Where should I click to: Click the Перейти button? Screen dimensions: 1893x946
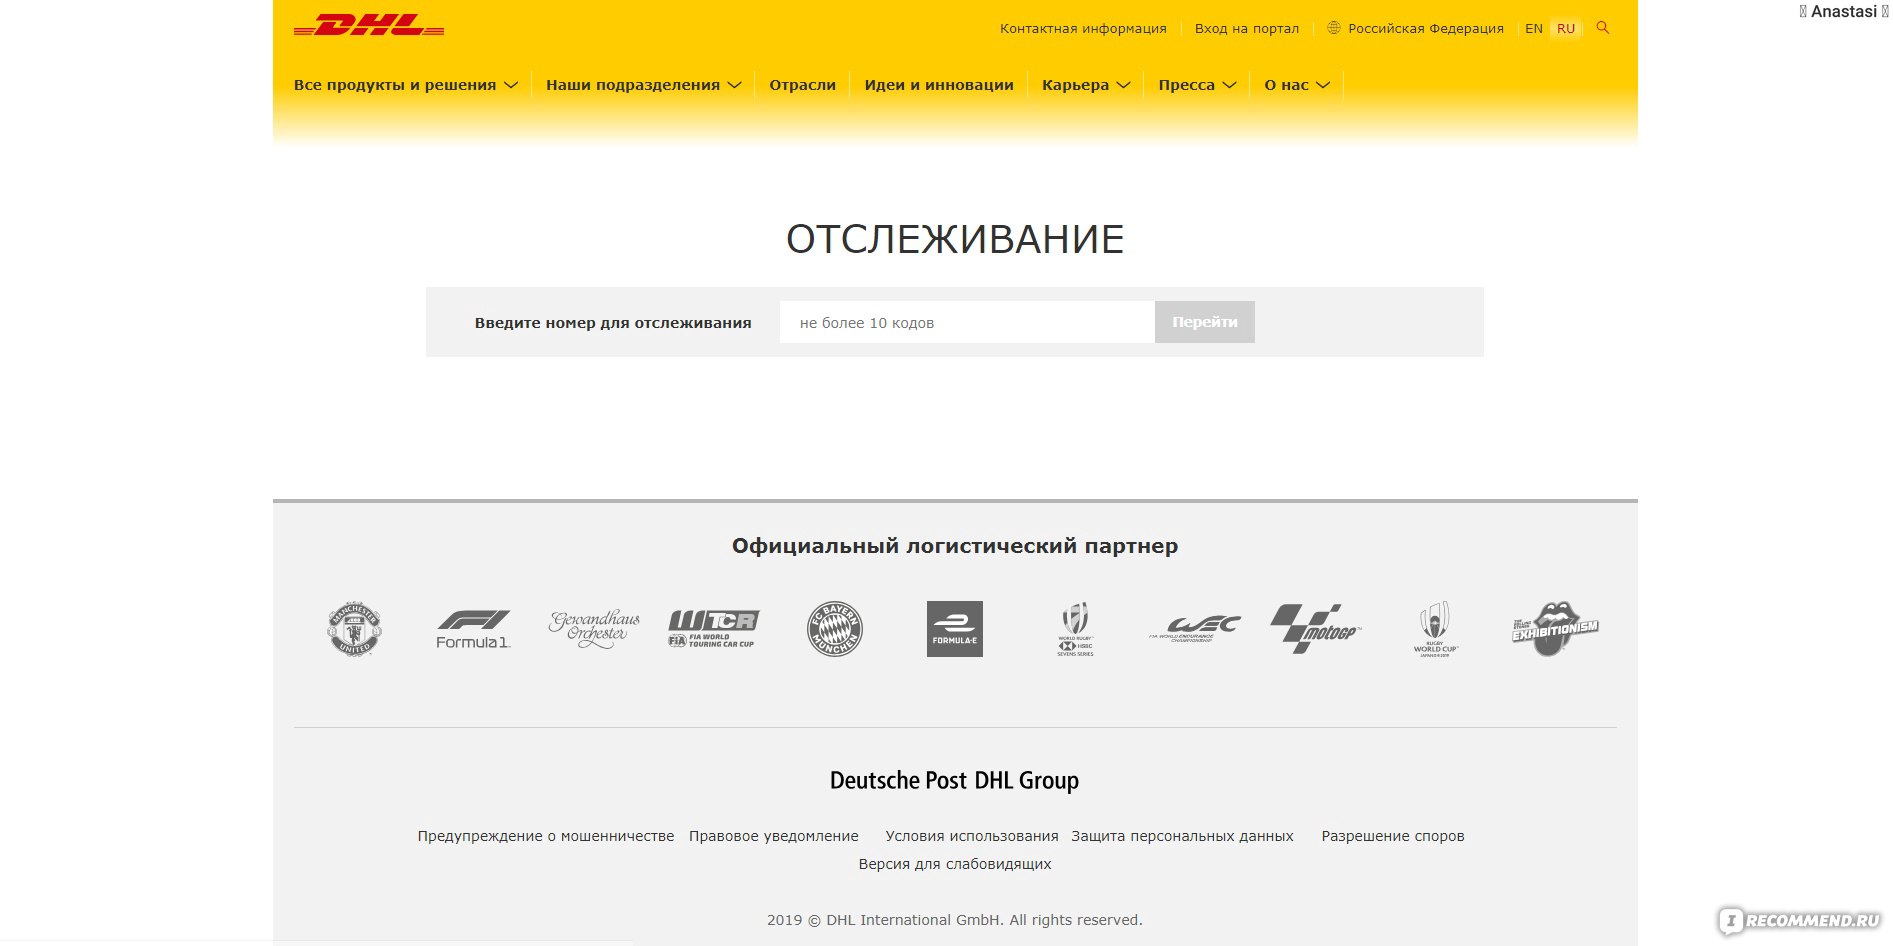tap(1205, 322)
